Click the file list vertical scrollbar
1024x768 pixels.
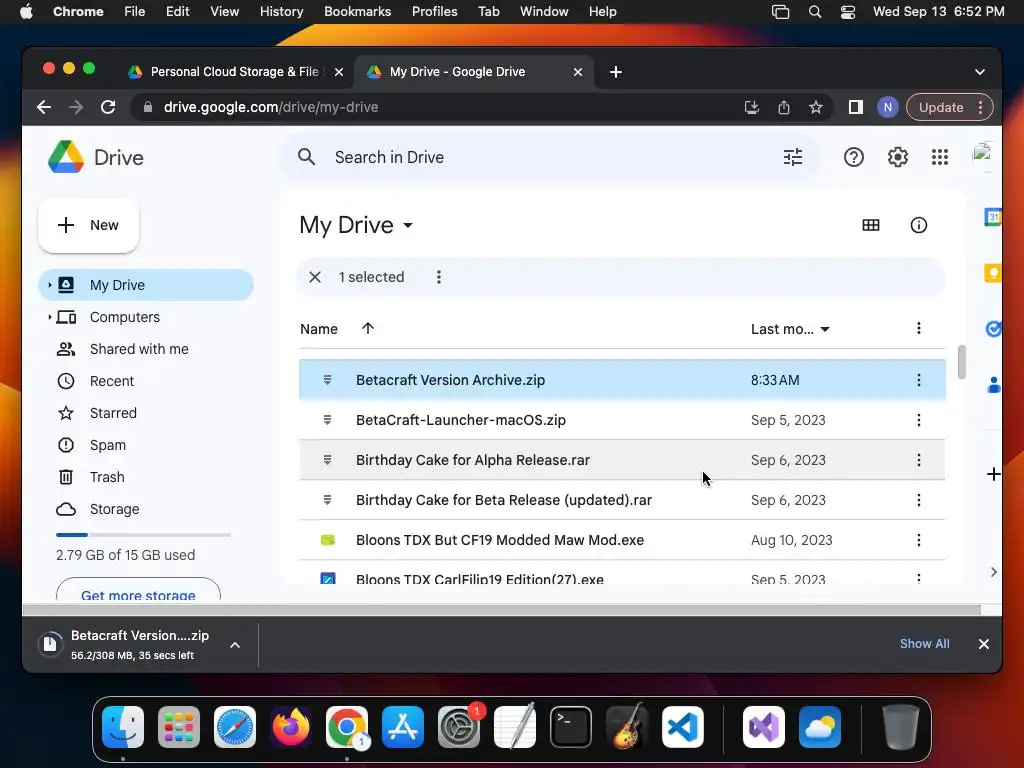pyautogui.click(x=961, y=362)
